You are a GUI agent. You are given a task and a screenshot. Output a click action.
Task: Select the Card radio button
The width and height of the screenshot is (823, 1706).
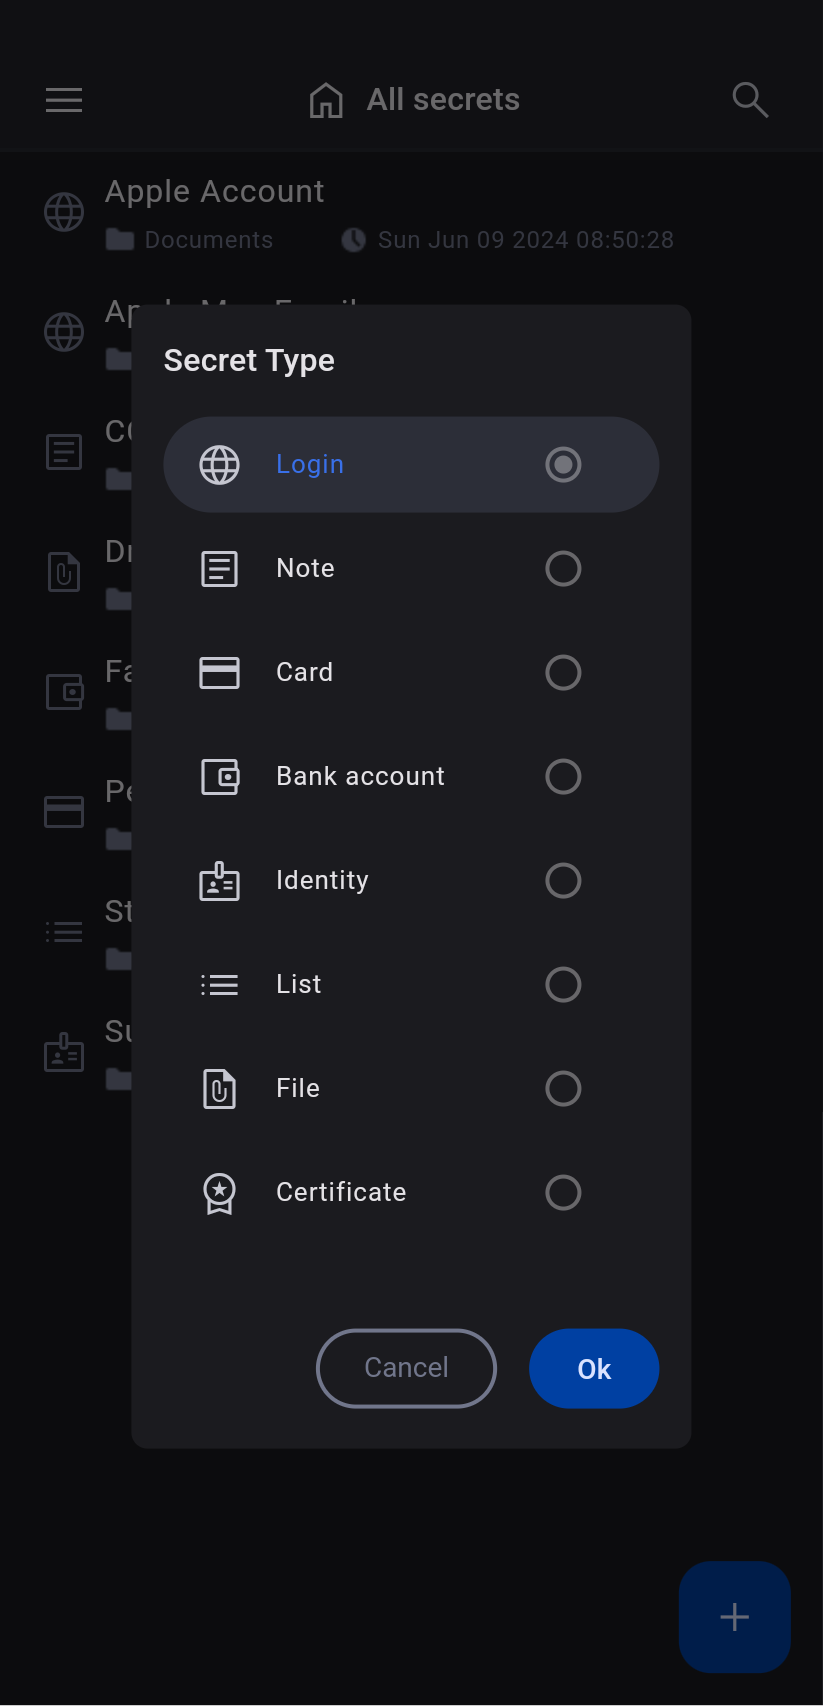pos(563,673)
